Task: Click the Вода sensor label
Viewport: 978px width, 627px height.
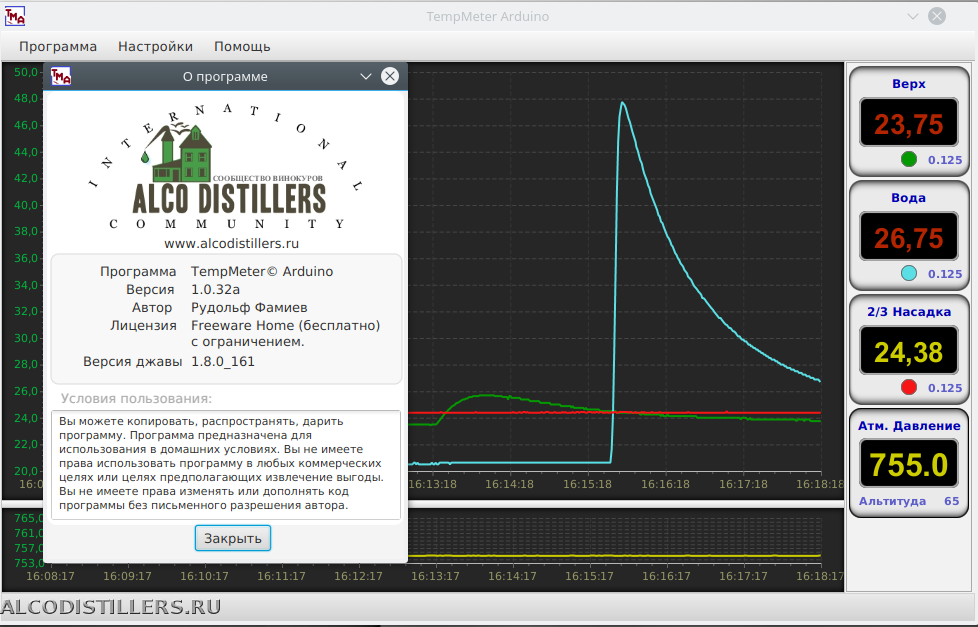Action: click(x=908, y=198)
